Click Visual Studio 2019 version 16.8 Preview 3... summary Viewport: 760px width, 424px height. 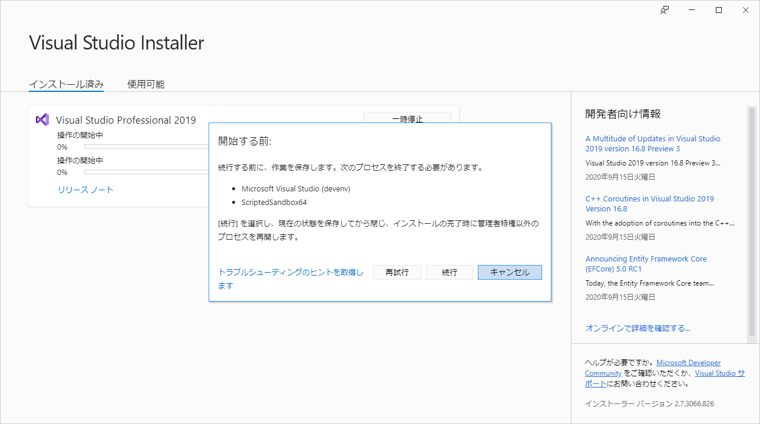click(x=653, y=163)
